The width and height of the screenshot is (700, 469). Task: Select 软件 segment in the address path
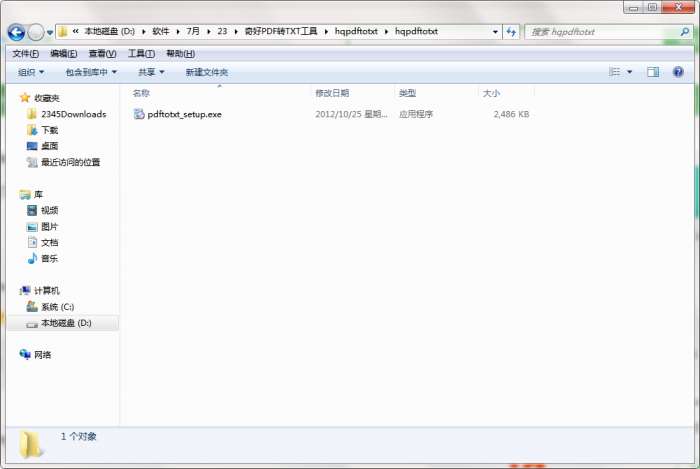(161, 31)
